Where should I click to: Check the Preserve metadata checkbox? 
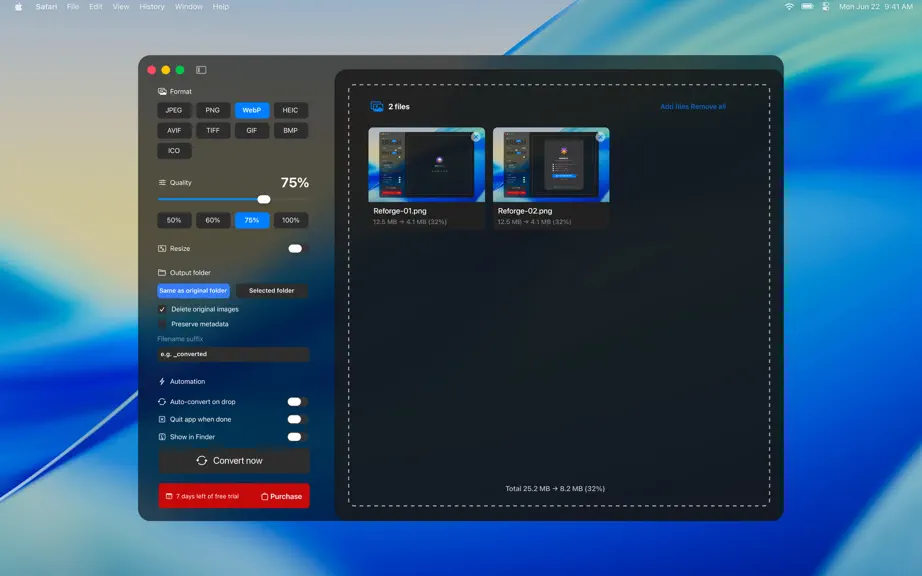pyautogui.click(x=162, y=324)
